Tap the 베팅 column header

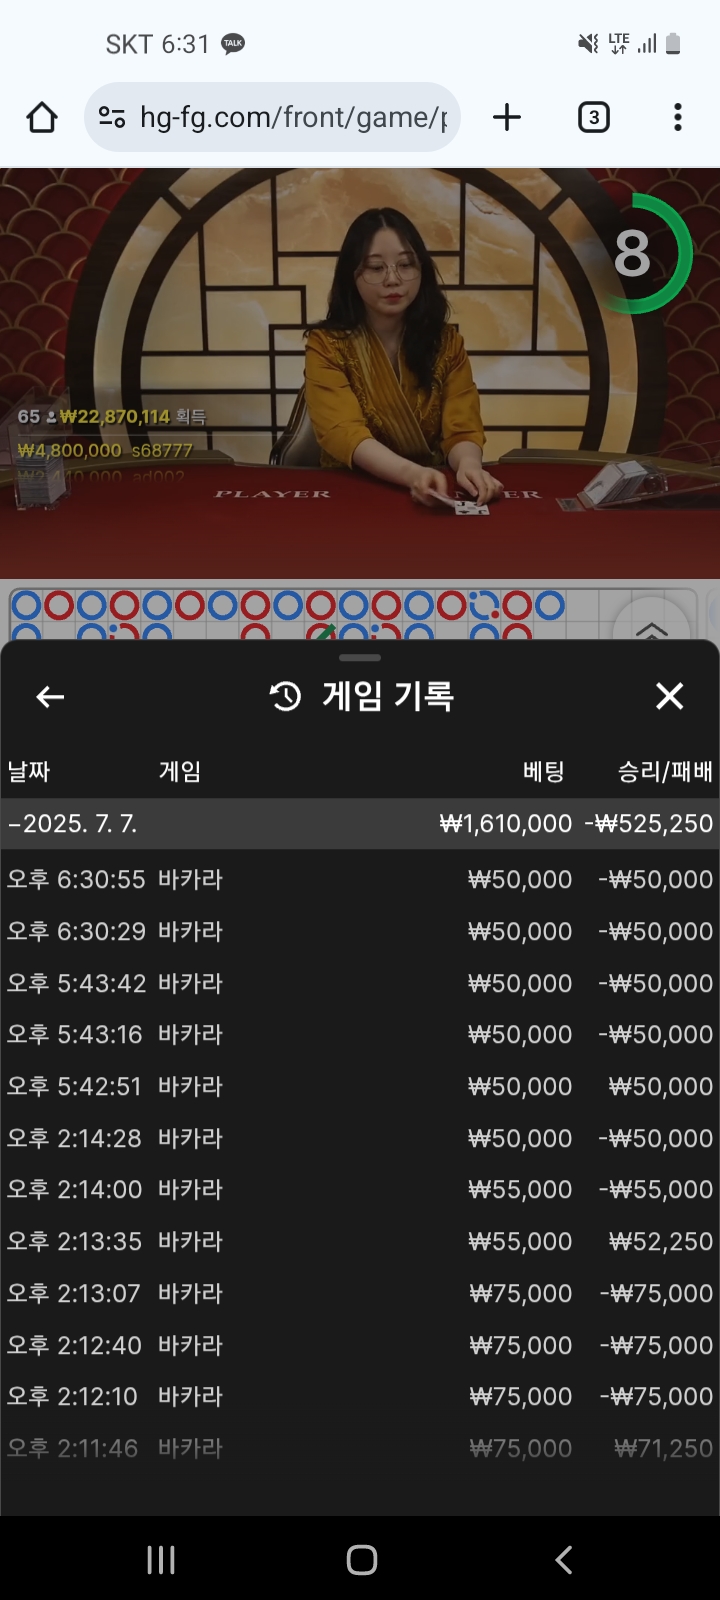pos(543,771)
